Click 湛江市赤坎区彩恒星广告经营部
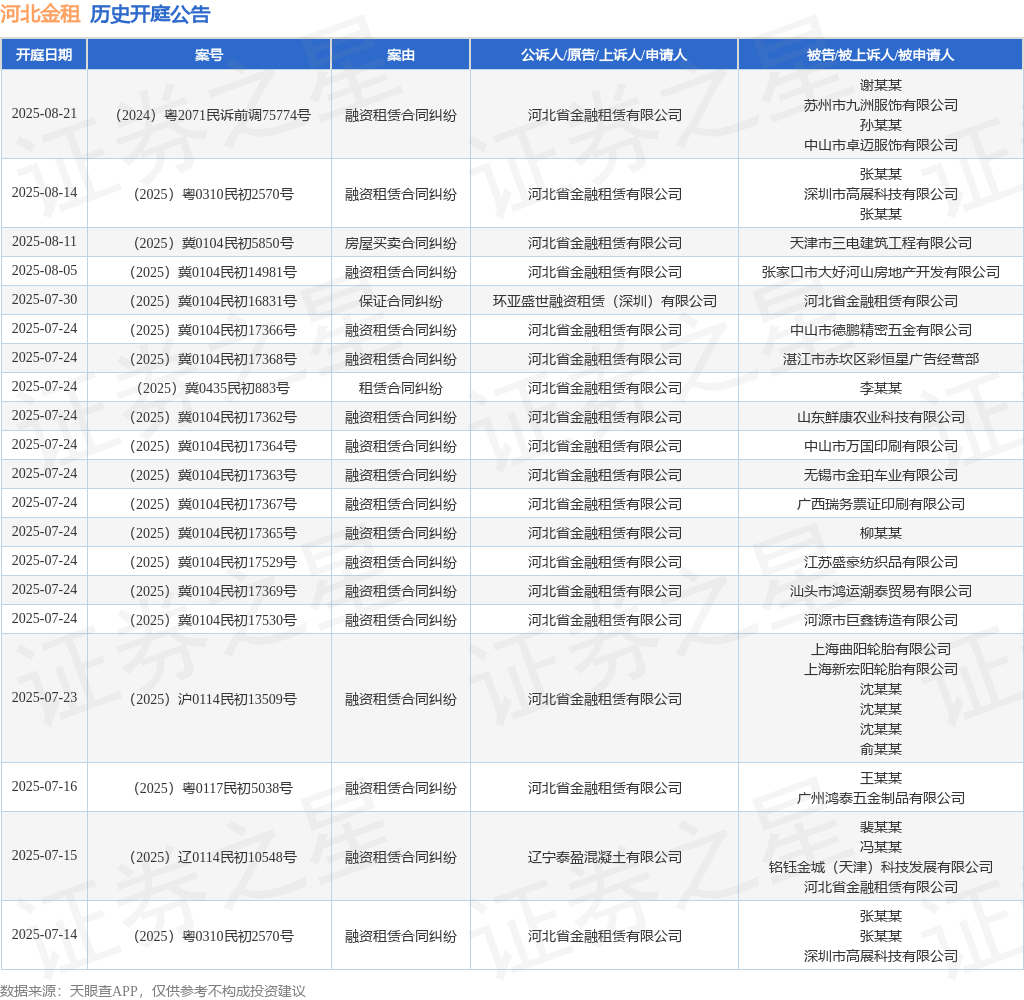1024x1000 pixels. pos(881,359)
